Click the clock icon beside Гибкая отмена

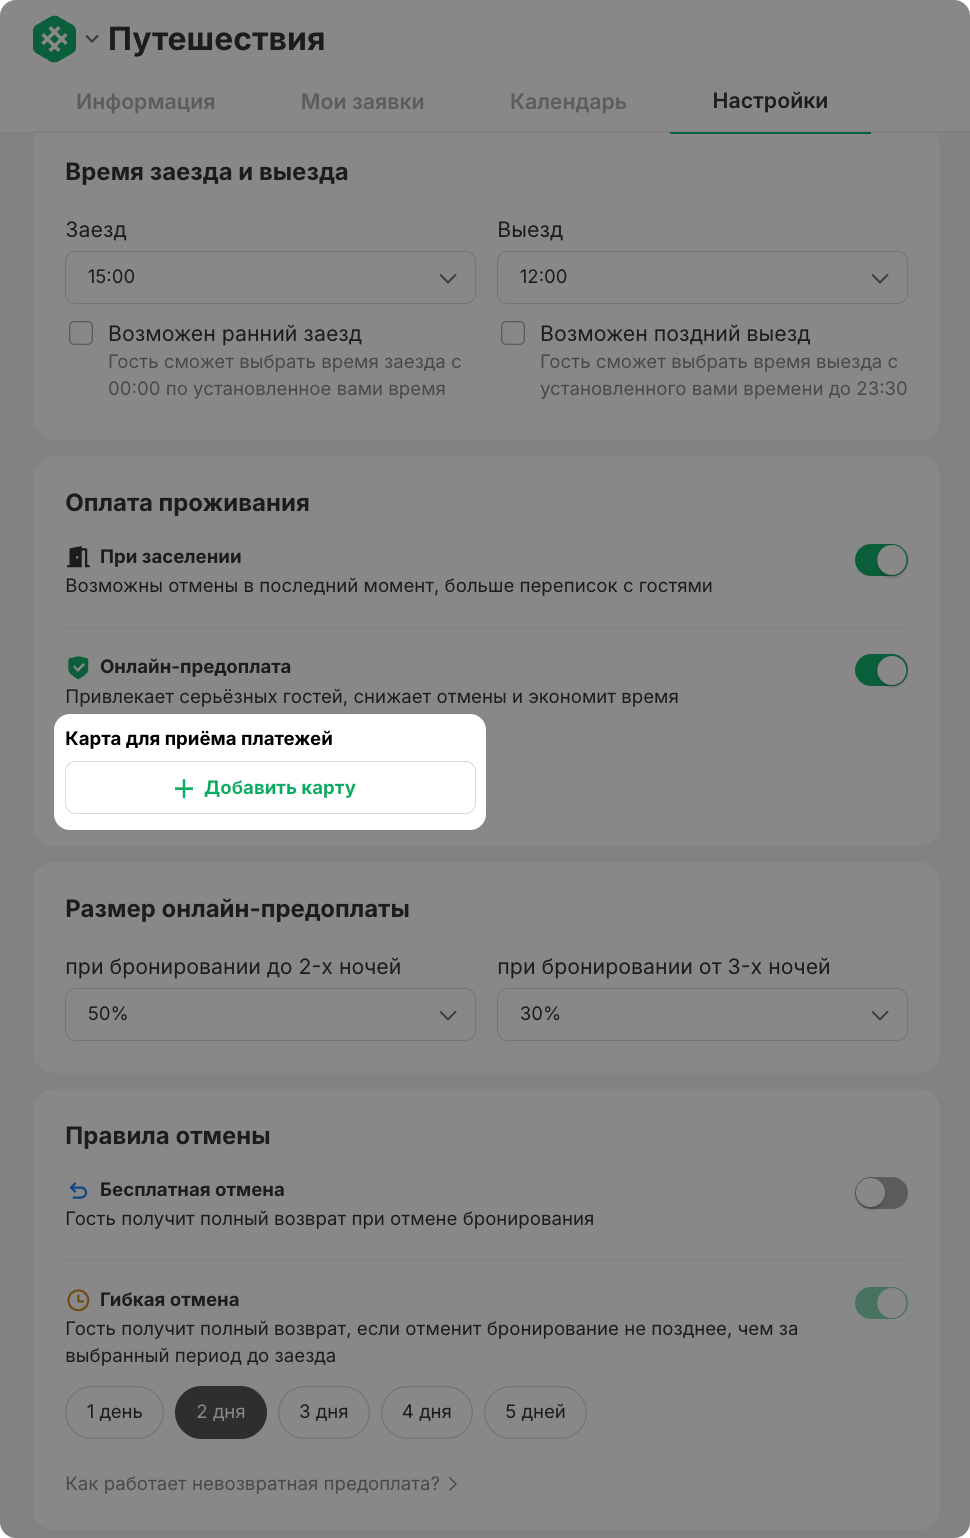tap(78, 1300)
